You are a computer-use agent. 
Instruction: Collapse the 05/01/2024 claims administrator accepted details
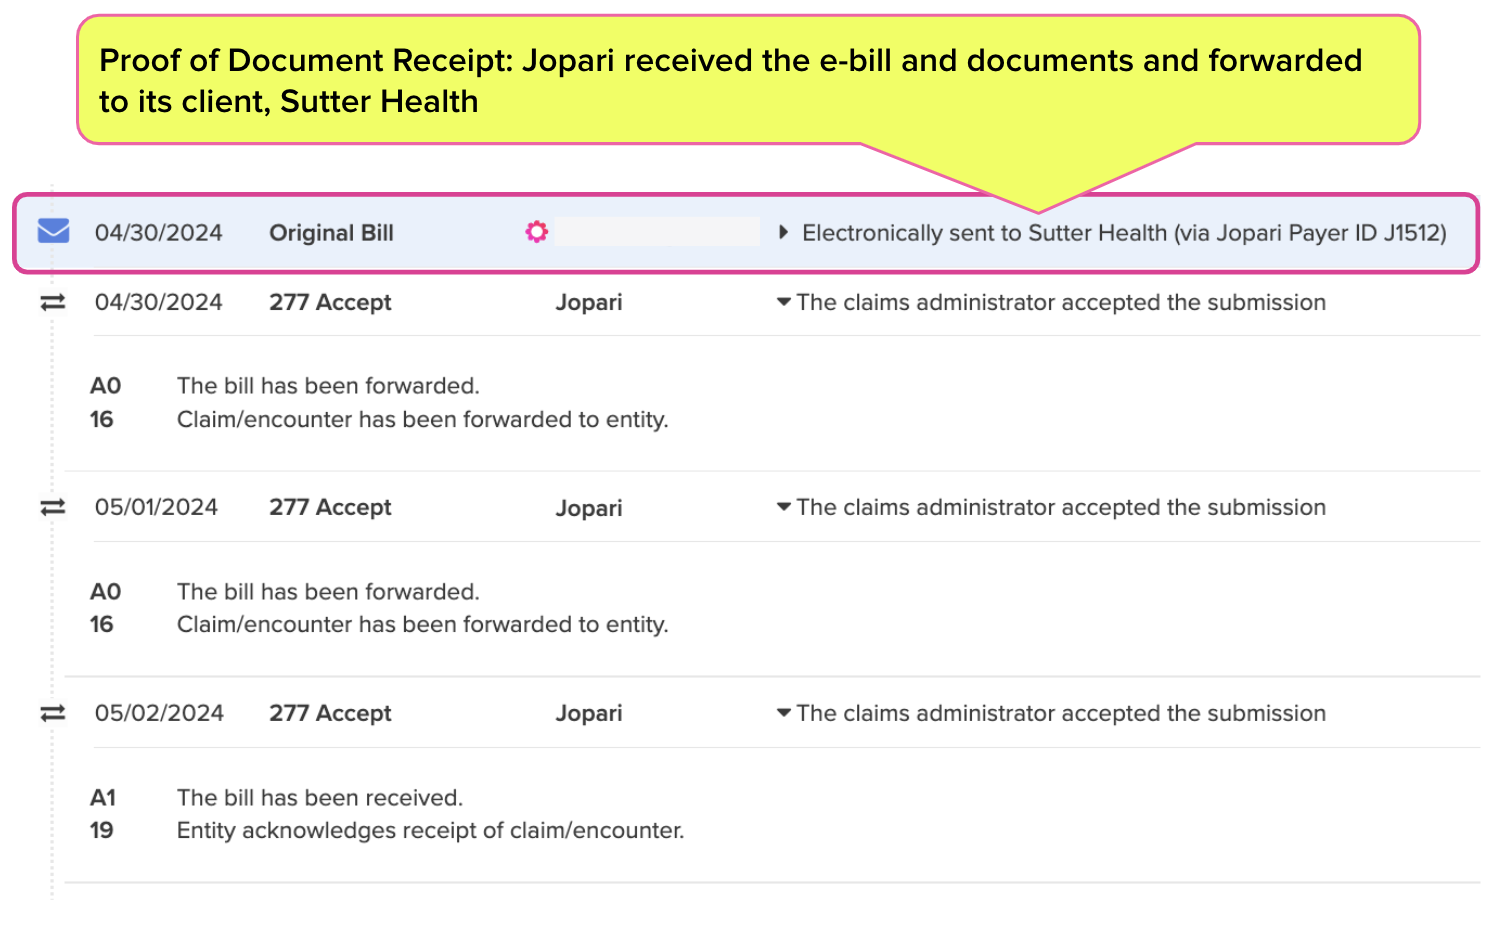pos(784,507)
